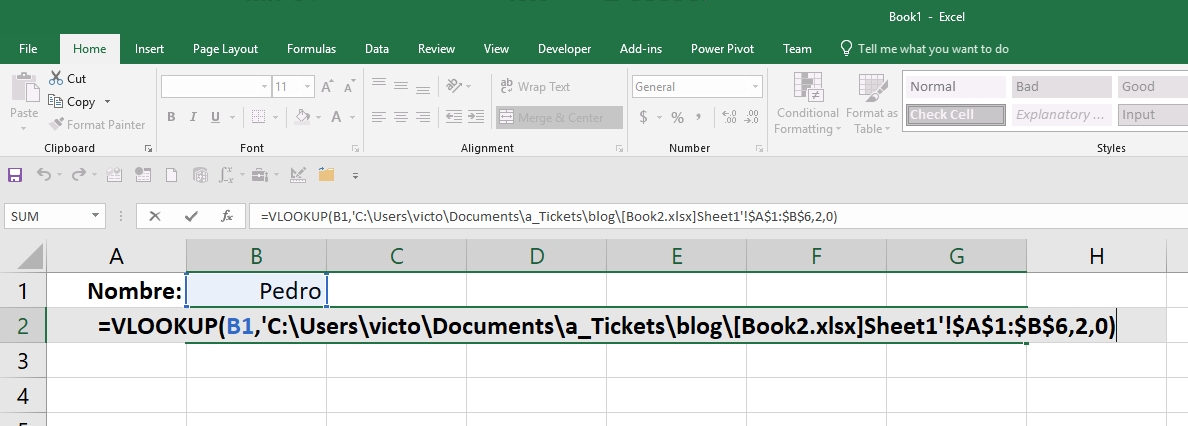Confirm the formula with the Enter checkmark
This screenshot has height=426, width=1188.
(x=190, y=215)
